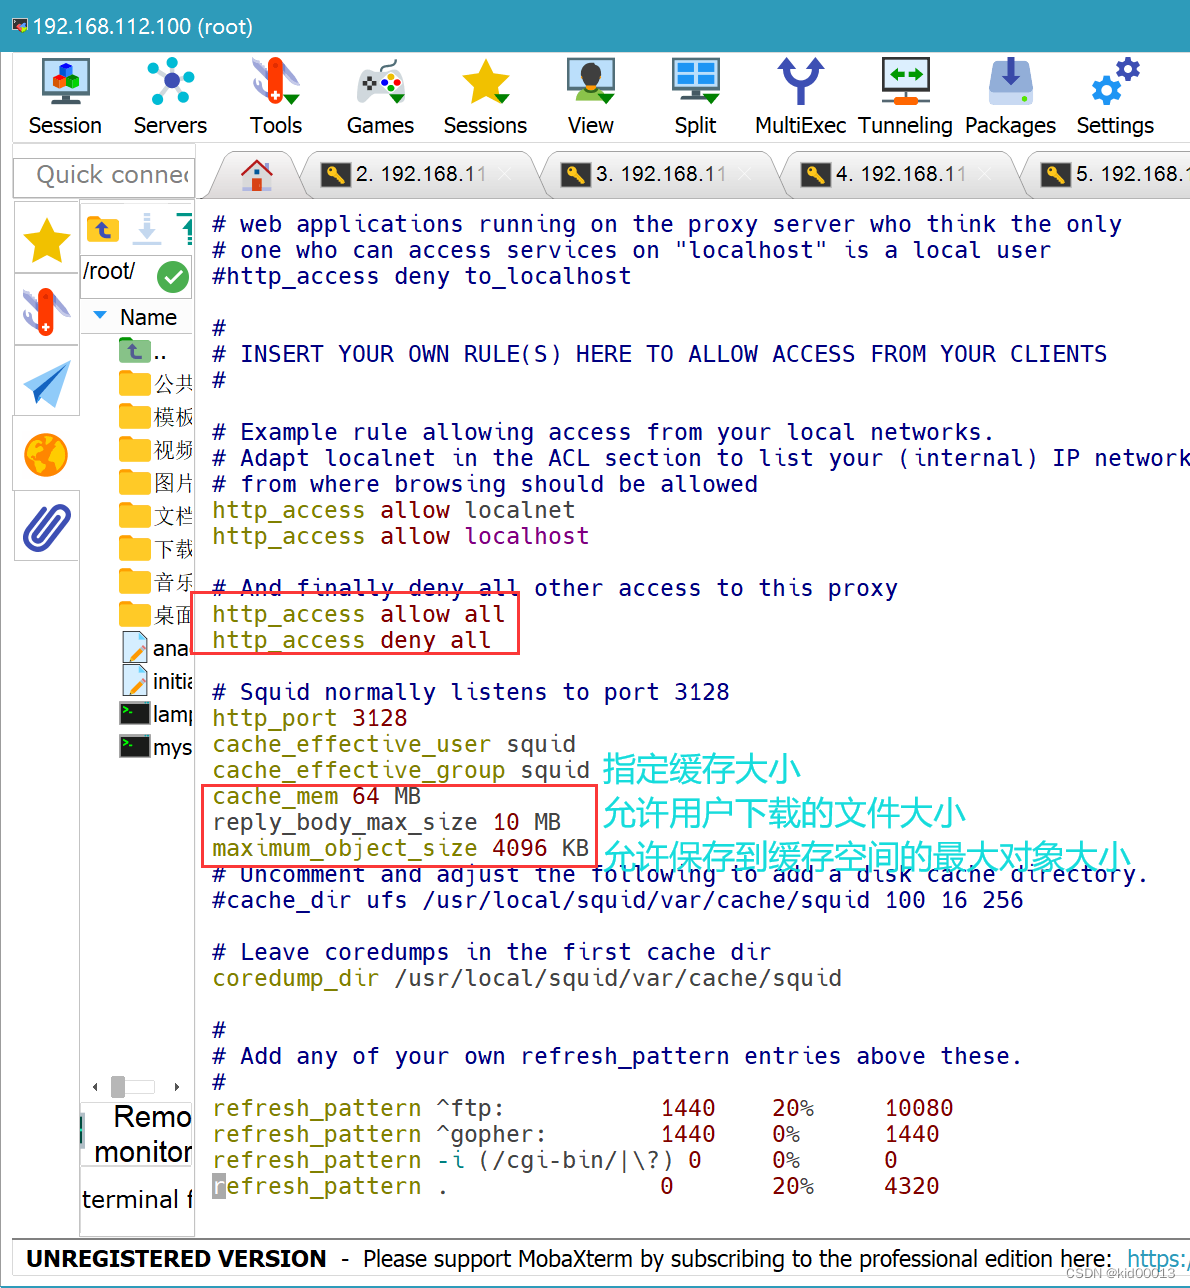Switch to tab 3. 192.168.11
This screenshot has width=1190, height=1288.
661,174
